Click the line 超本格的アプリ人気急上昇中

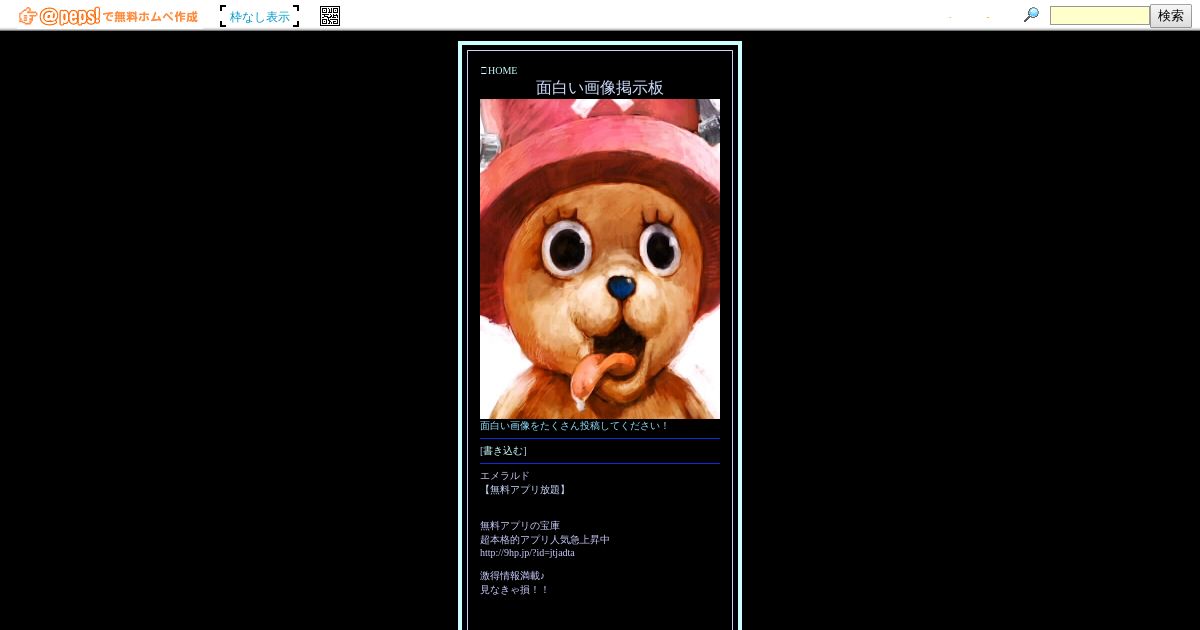545,540
